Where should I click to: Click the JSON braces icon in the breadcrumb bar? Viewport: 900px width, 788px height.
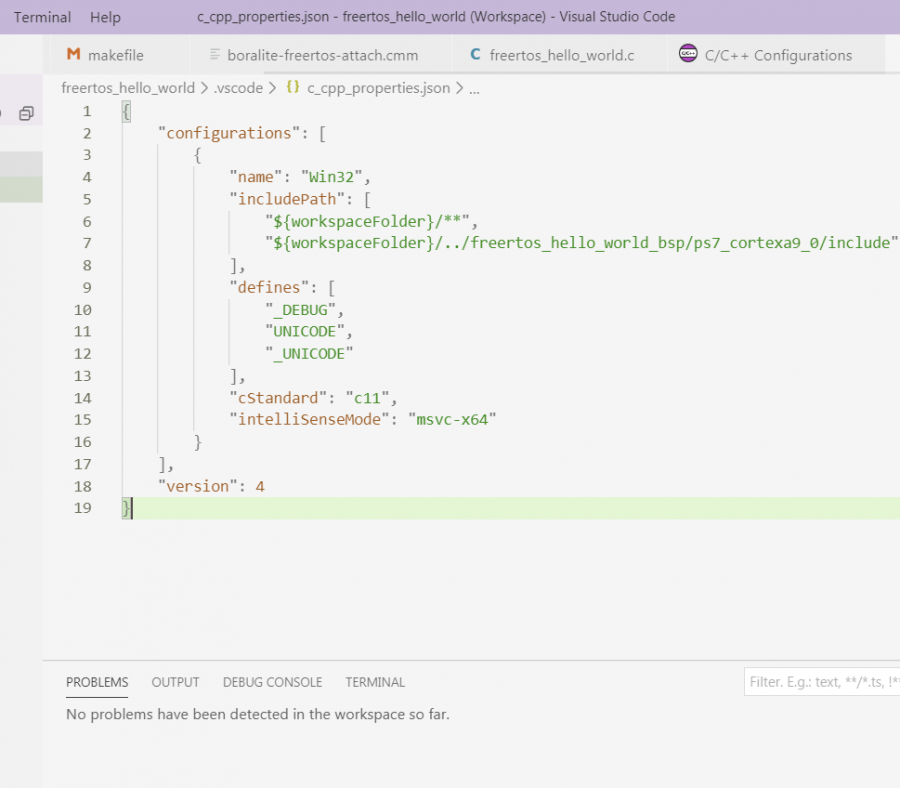coord(290,88)
